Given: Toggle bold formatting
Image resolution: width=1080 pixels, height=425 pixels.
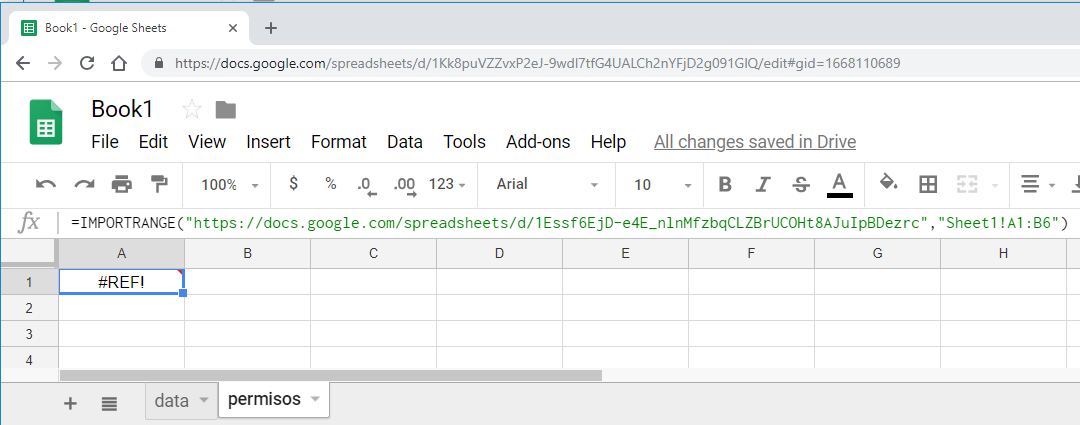Looking at the screenshot, I should (x=725, y=184).
